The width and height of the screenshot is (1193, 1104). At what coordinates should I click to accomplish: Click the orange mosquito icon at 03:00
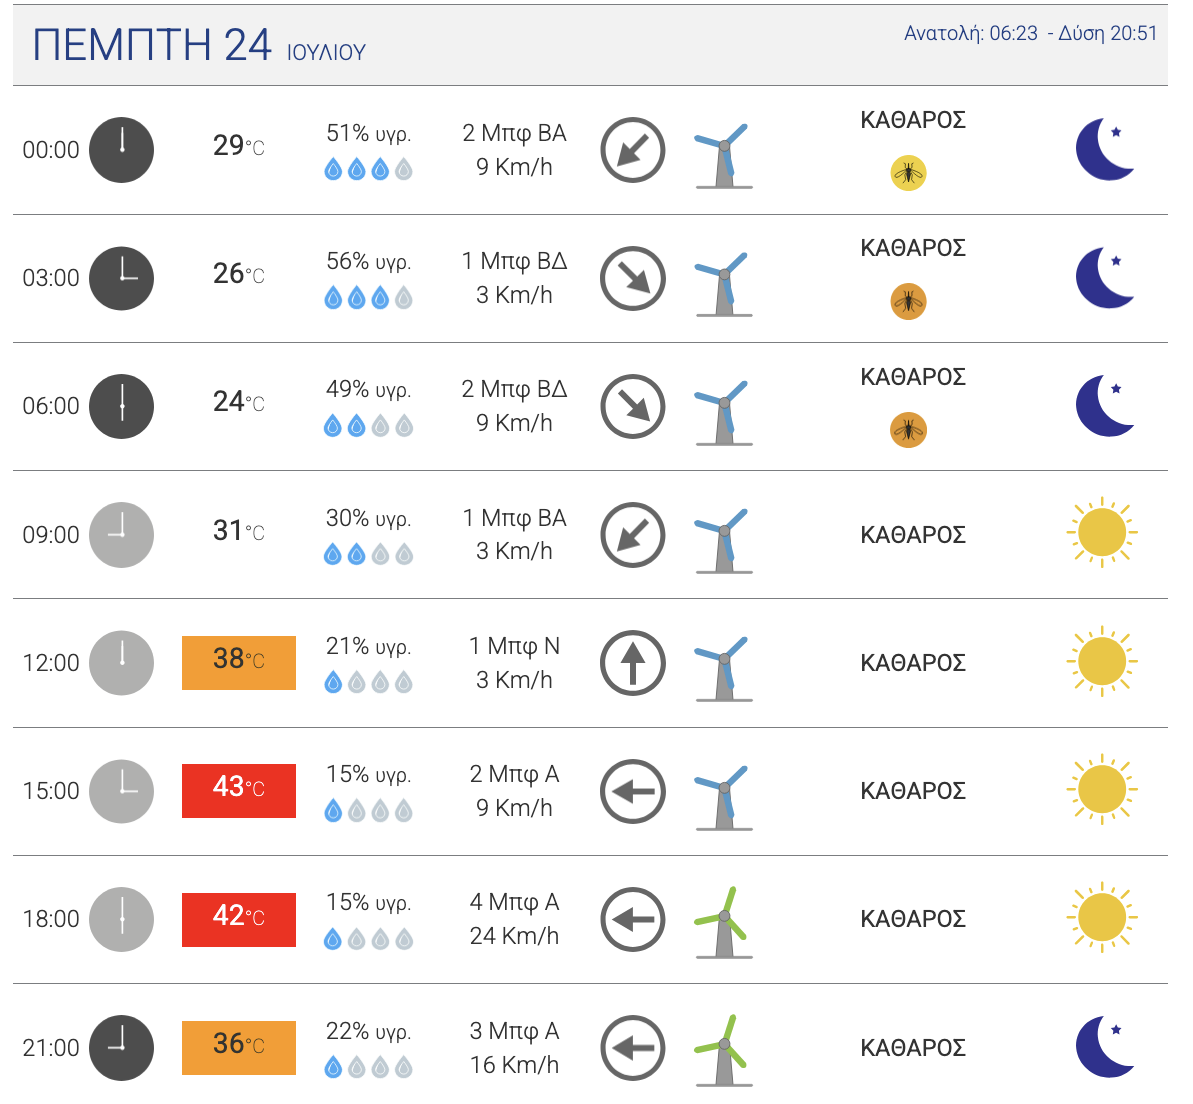908,301
